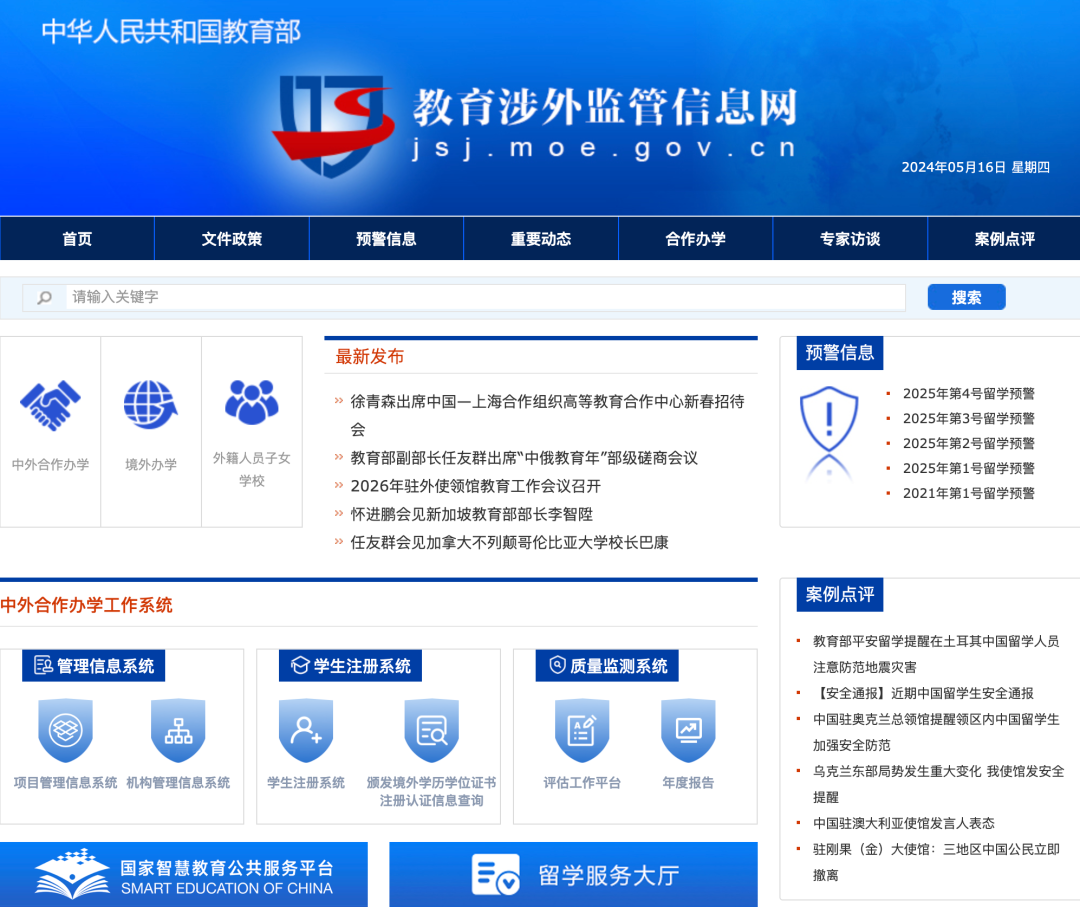
Task: Open 2025年第4号留学预警 link
Action: 968,394
